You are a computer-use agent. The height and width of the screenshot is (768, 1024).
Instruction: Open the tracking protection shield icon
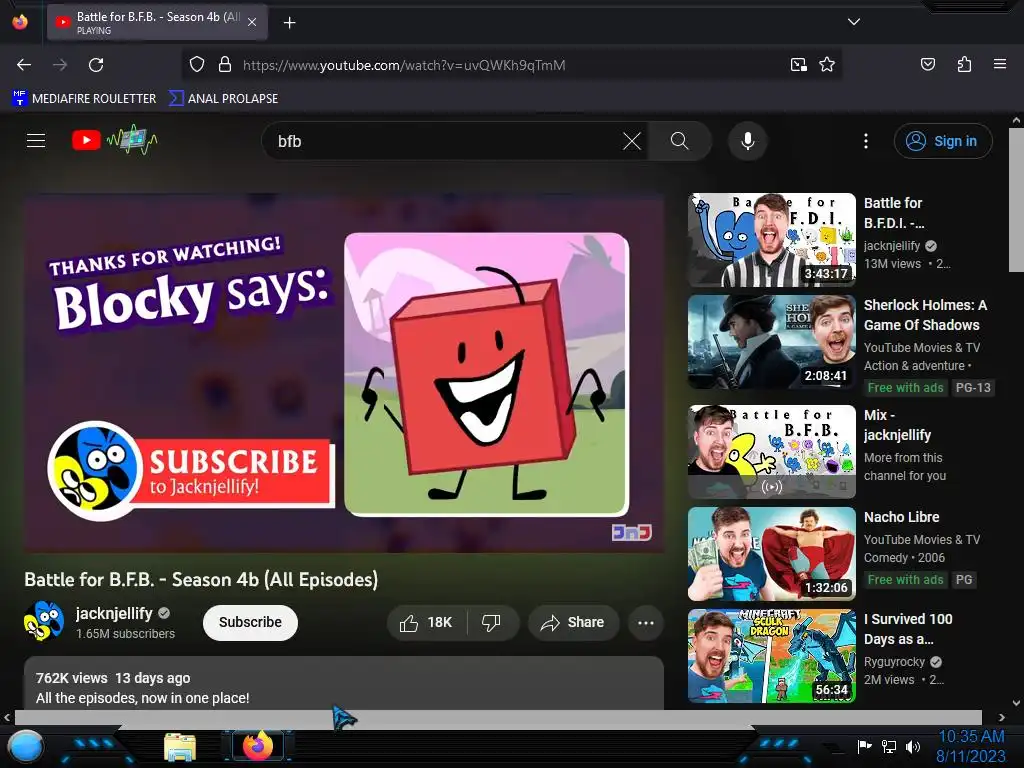tap(197, 65)
